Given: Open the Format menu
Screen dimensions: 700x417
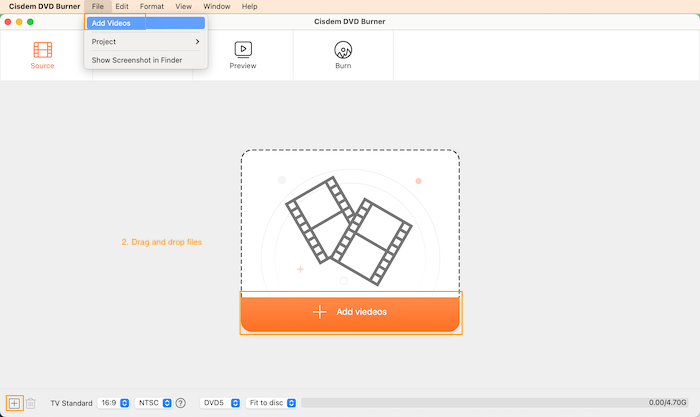Looking at the screenshot, I should click(x=152, y=6).
